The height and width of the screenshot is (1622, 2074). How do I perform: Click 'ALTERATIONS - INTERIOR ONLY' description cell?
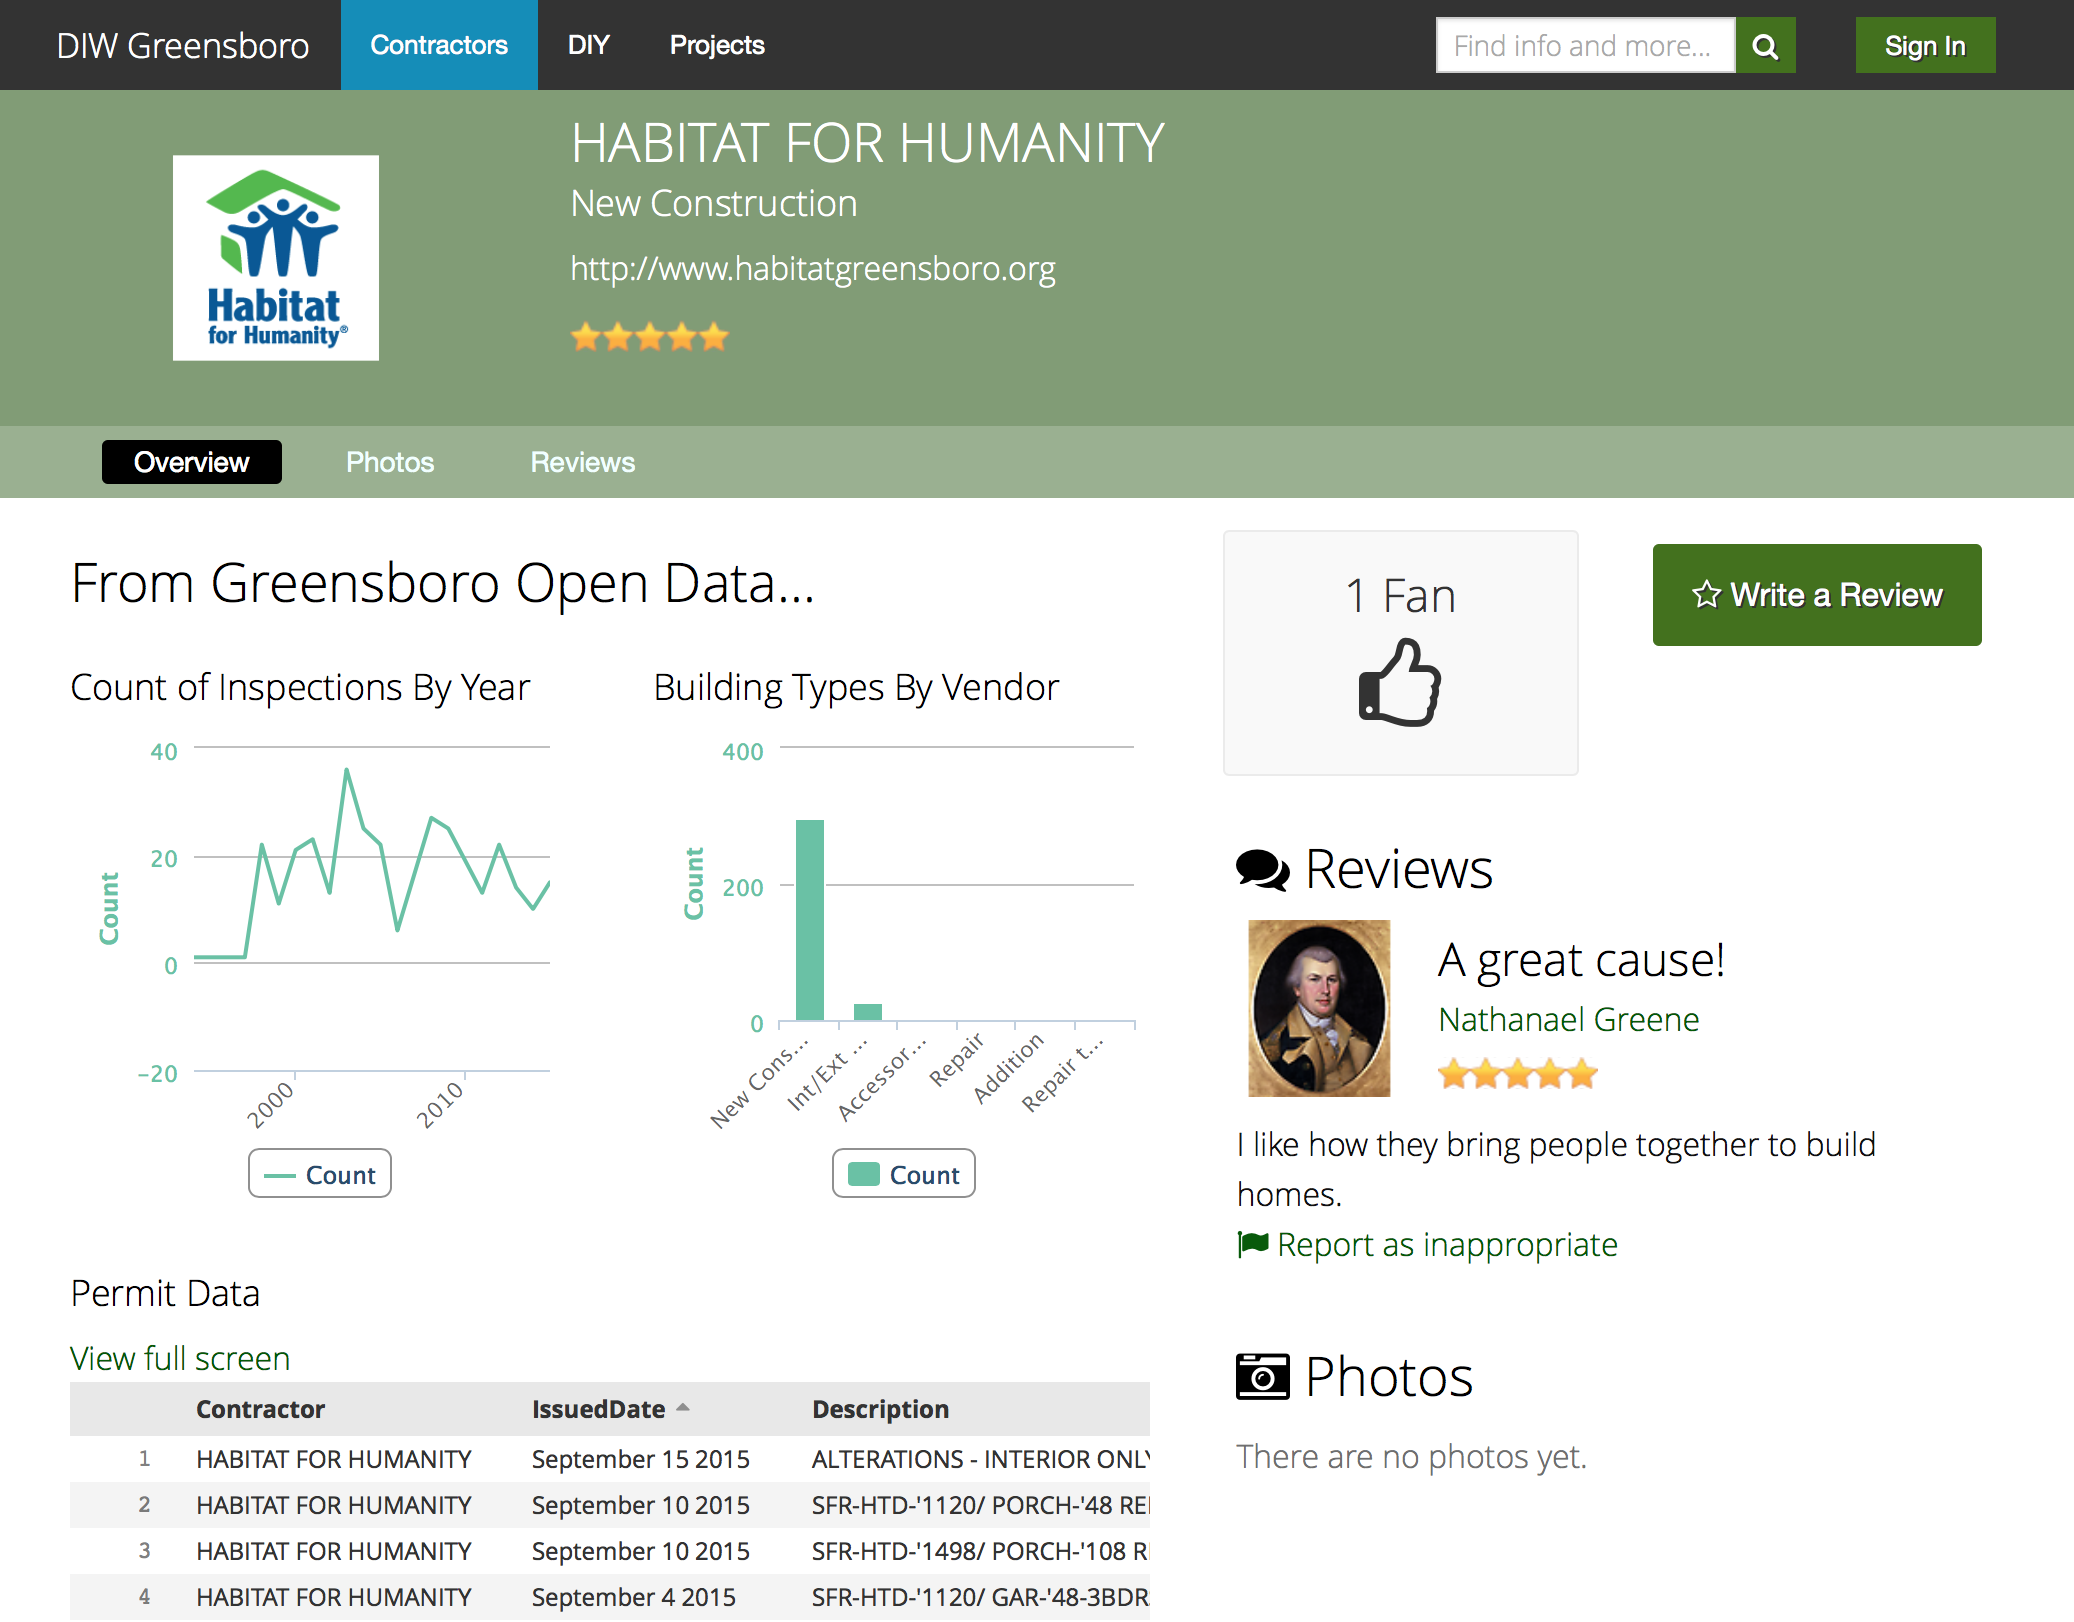click(x=980, y=1459)
